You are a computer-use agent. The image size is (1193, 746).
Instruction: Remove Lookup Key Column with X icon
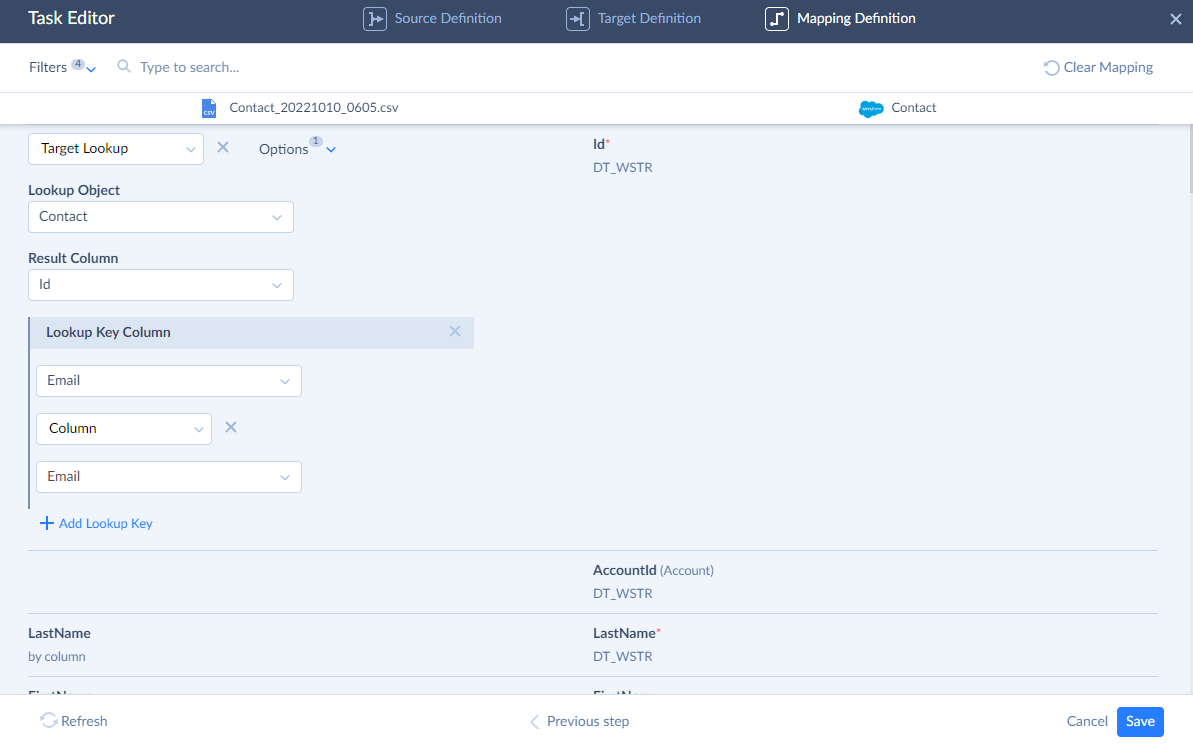[x=455, y=332]
